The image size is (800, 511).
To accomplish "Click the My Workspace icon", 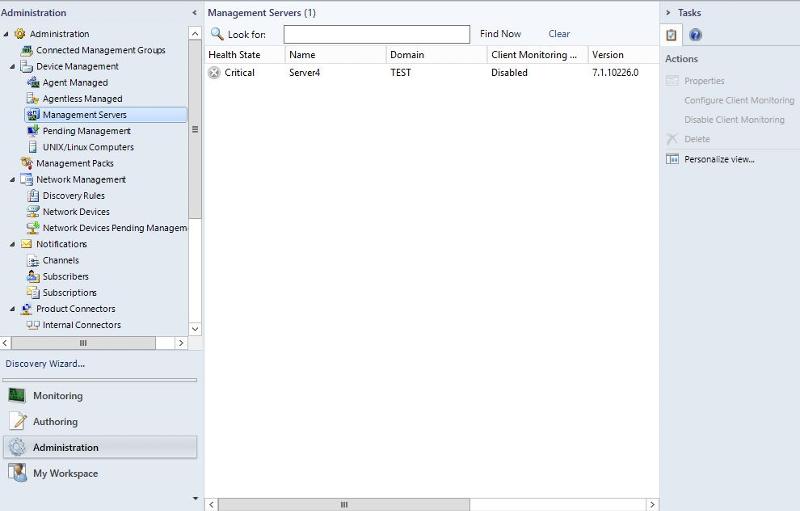I will click(x=17, y=473).
